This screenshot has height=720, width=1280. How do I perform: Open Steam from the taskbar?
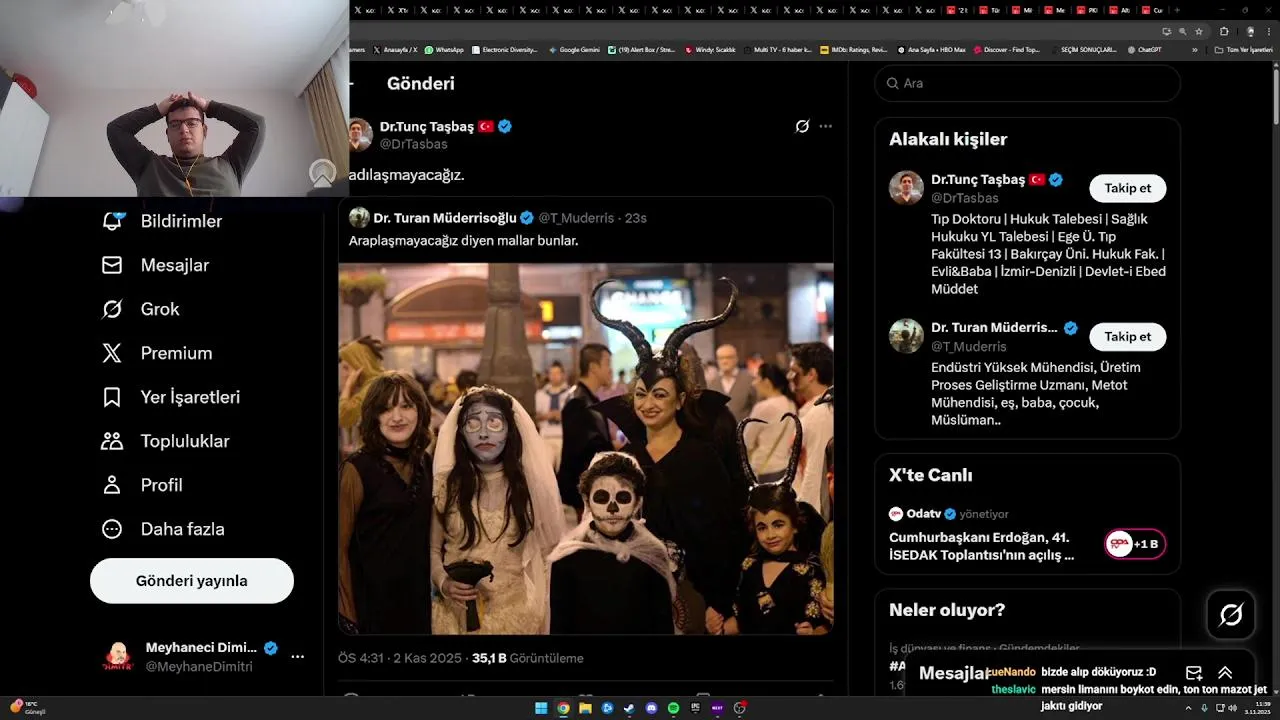point(629,708)
